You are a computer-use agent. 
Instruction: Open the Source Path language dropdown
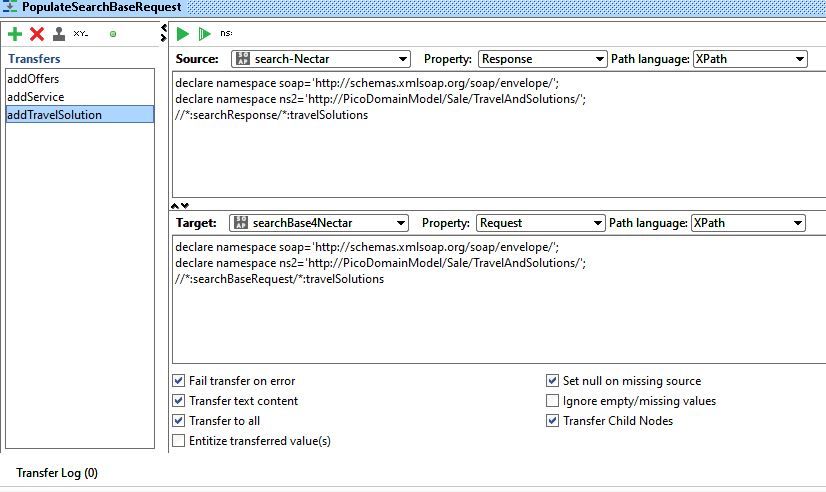(x=750, y=59)
